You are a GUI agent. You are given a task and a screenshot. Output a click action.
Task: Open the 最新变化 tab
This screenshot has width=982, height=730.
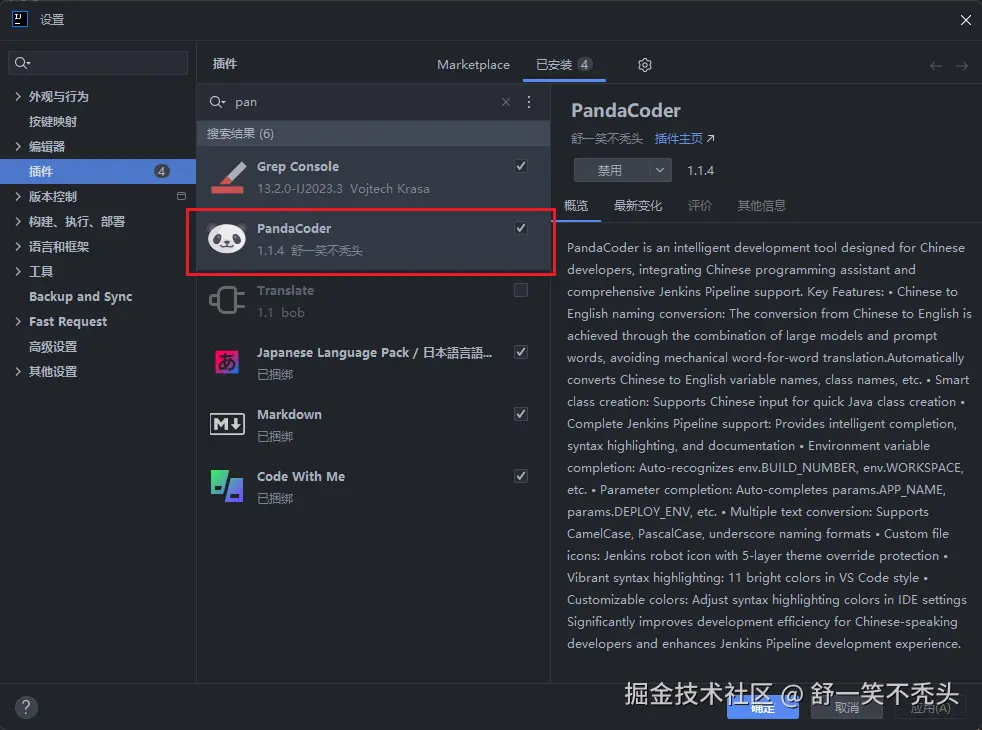coord(638,205)
